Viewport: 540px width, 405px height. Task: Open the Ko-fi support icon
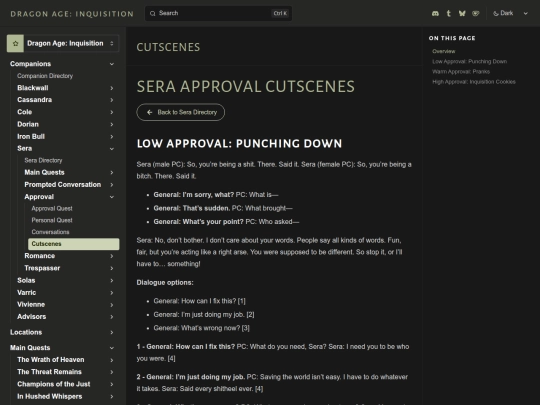(x=476, y=13)
